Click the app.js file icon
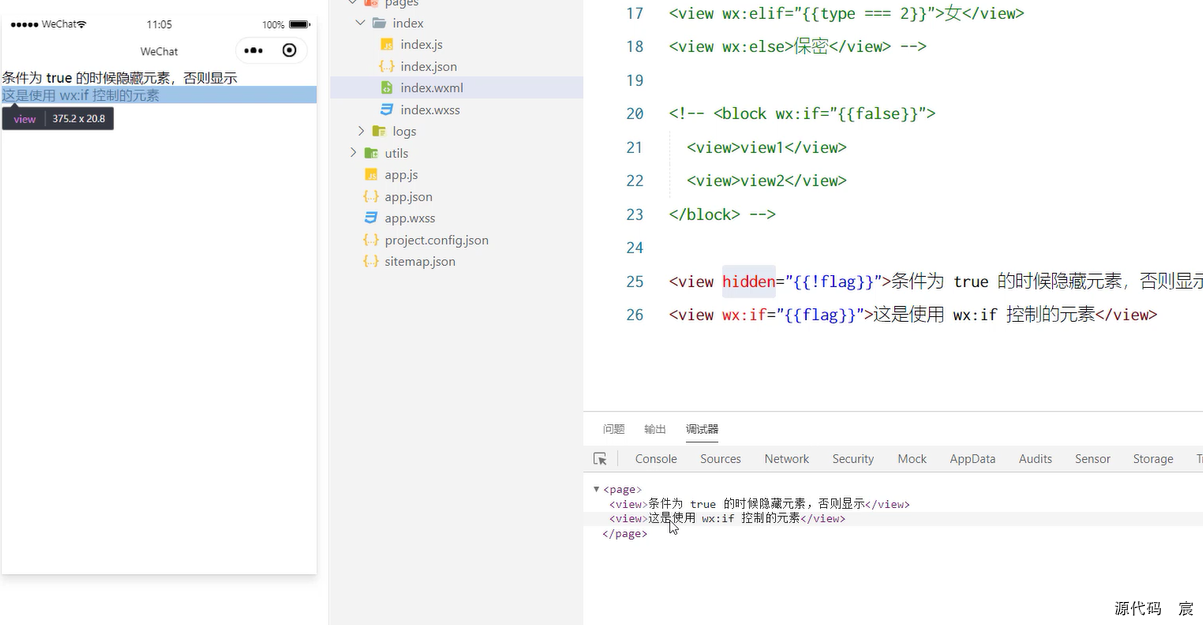 tap(370, 175)
